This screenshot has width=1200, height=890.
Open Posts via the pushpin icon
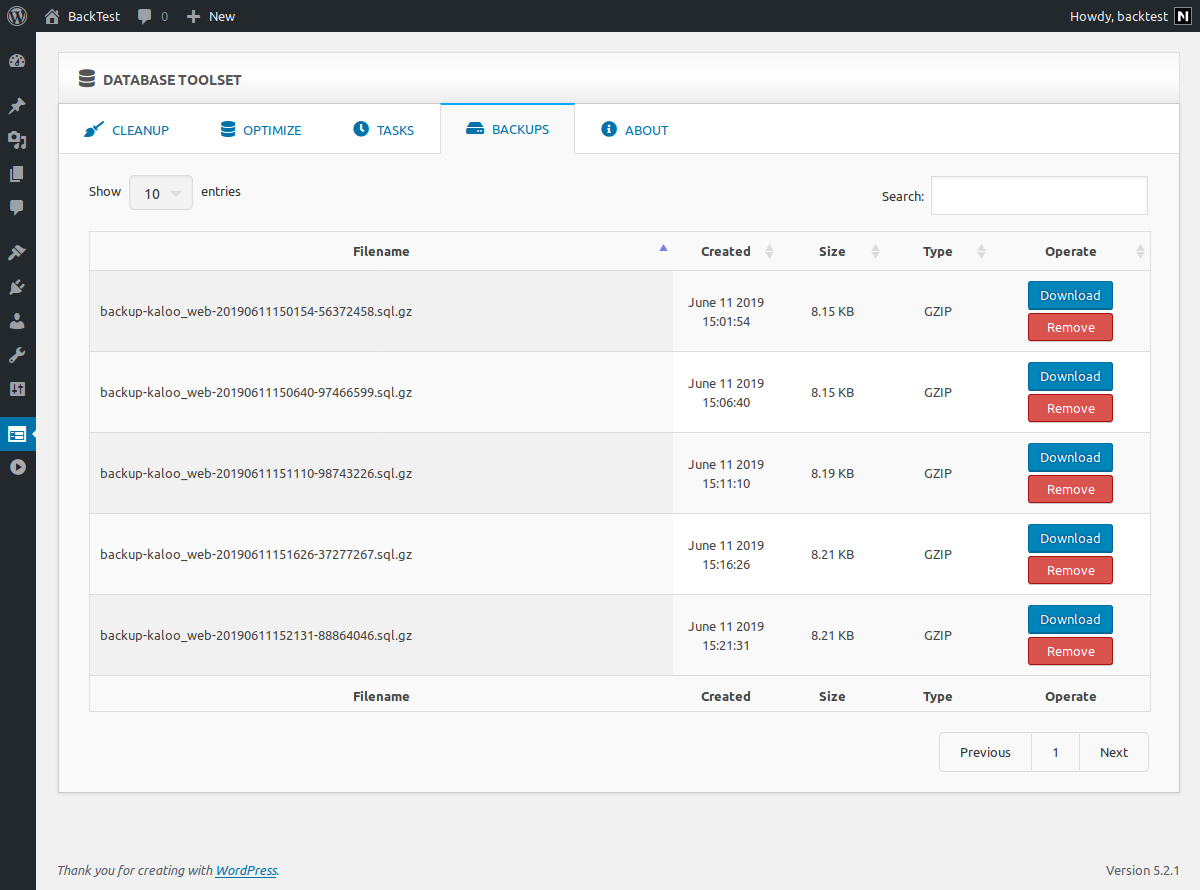pos(17,106)
